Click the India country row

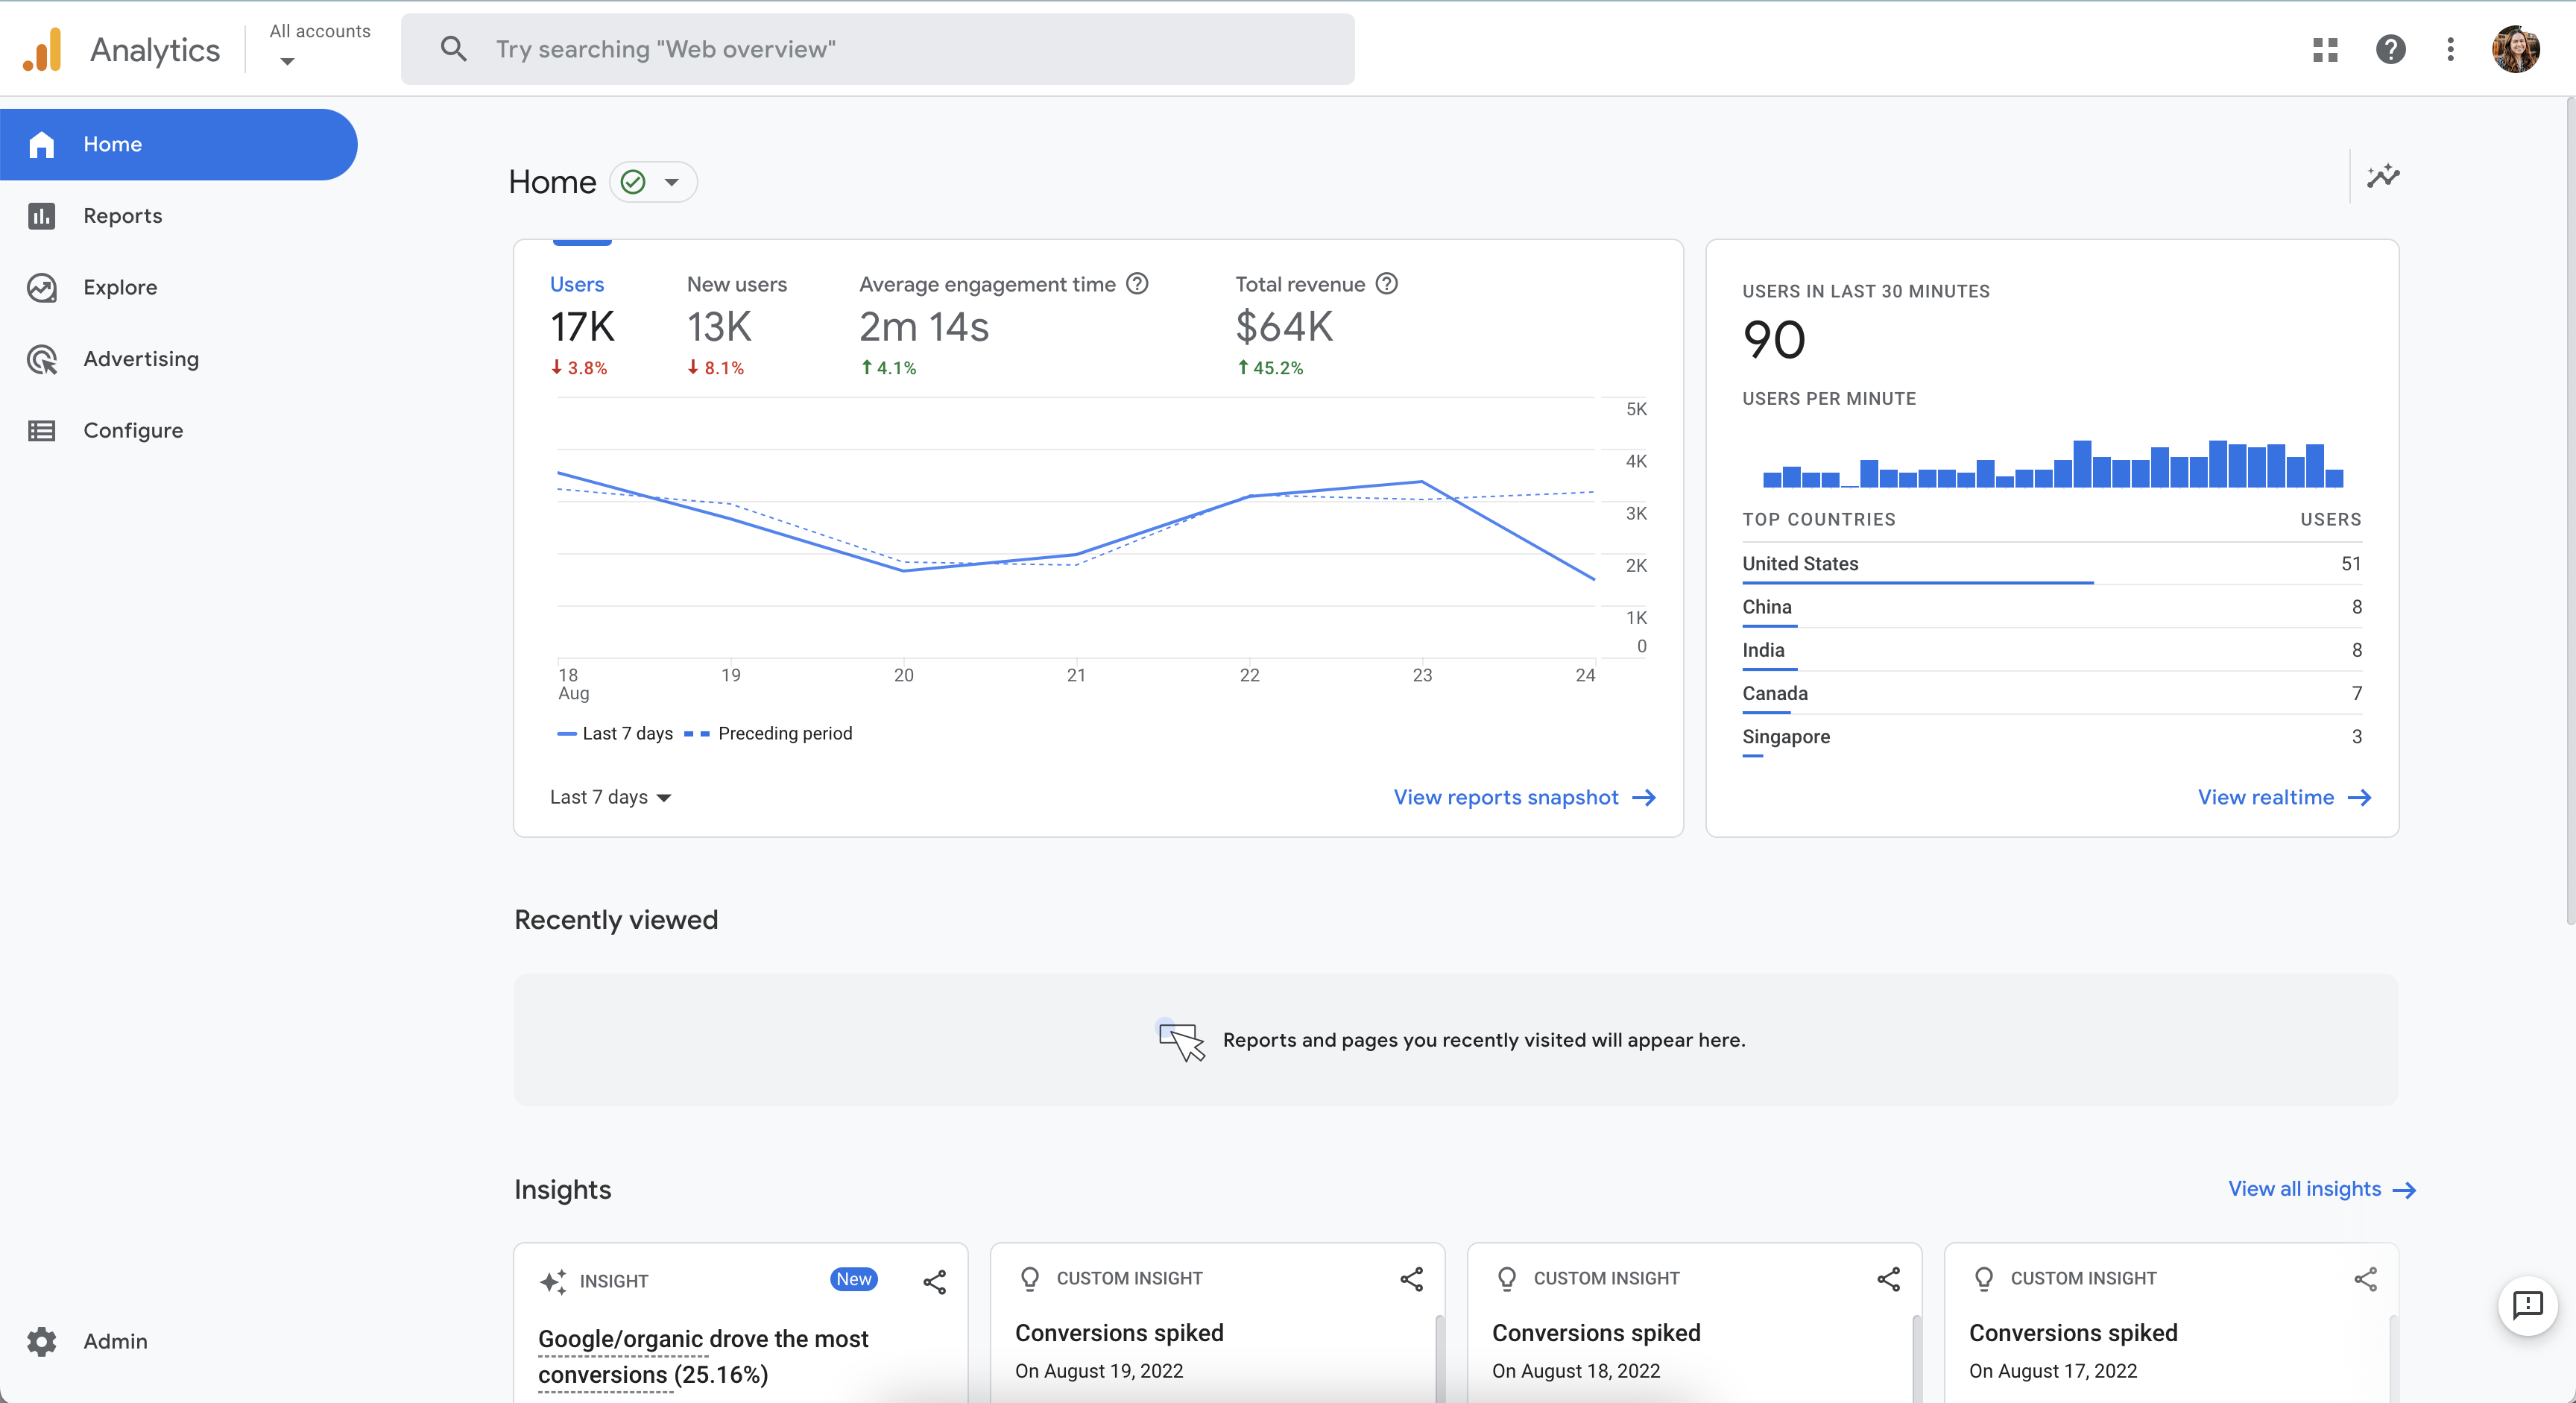coord(2051,650)
